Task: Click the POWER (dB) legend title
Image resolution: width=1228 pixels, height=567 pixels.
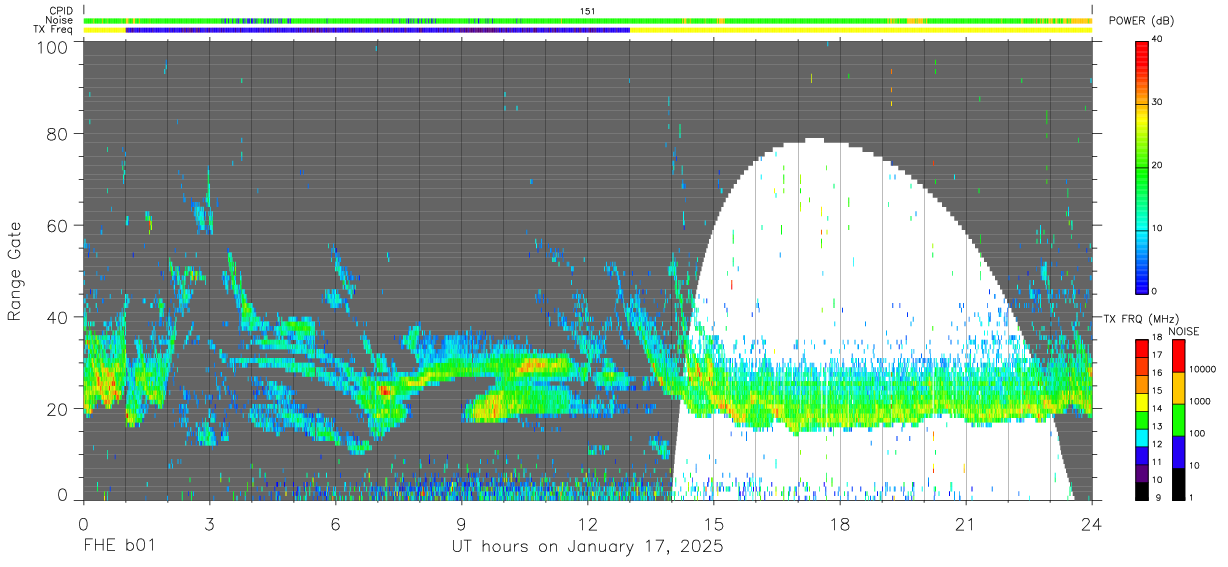Action: point(1143,21)
